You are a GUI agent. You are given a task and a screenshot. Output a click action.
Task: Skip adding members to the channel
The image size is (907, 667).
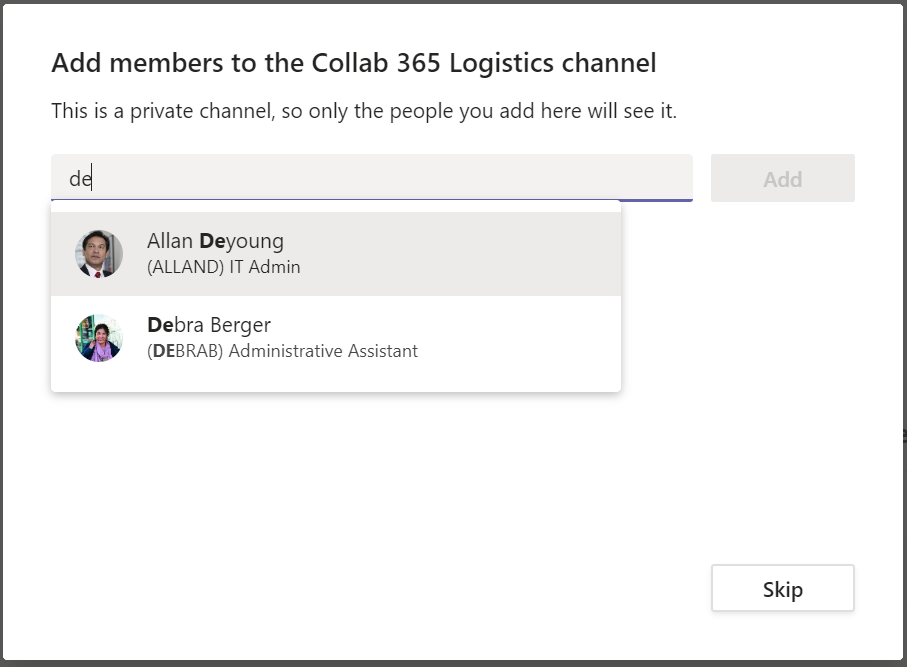783,588
